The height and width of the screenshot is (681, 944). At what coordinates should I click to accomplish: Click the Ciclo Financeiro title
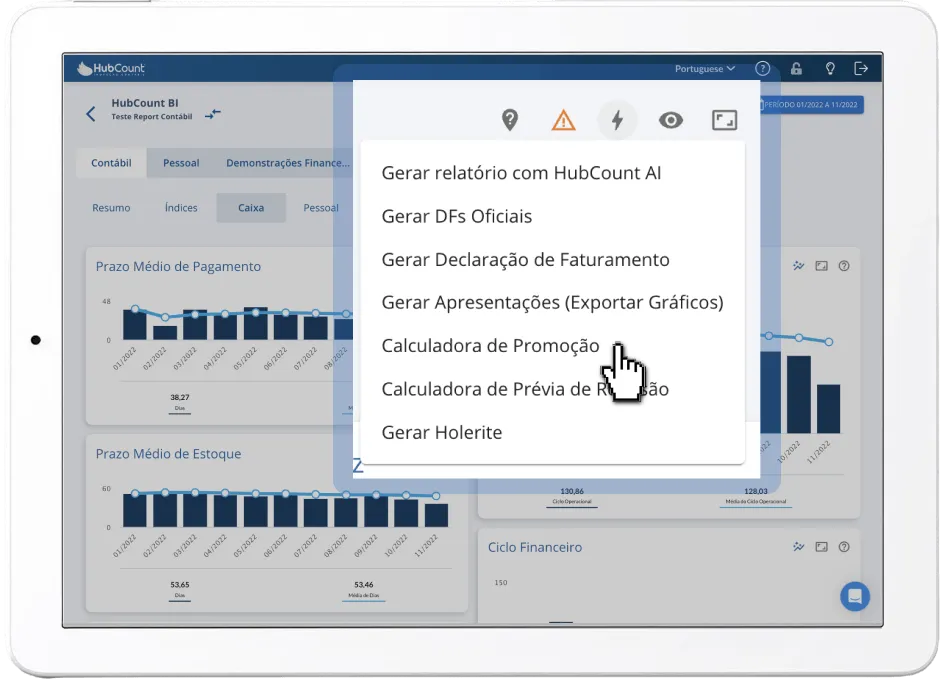[535, 547]
